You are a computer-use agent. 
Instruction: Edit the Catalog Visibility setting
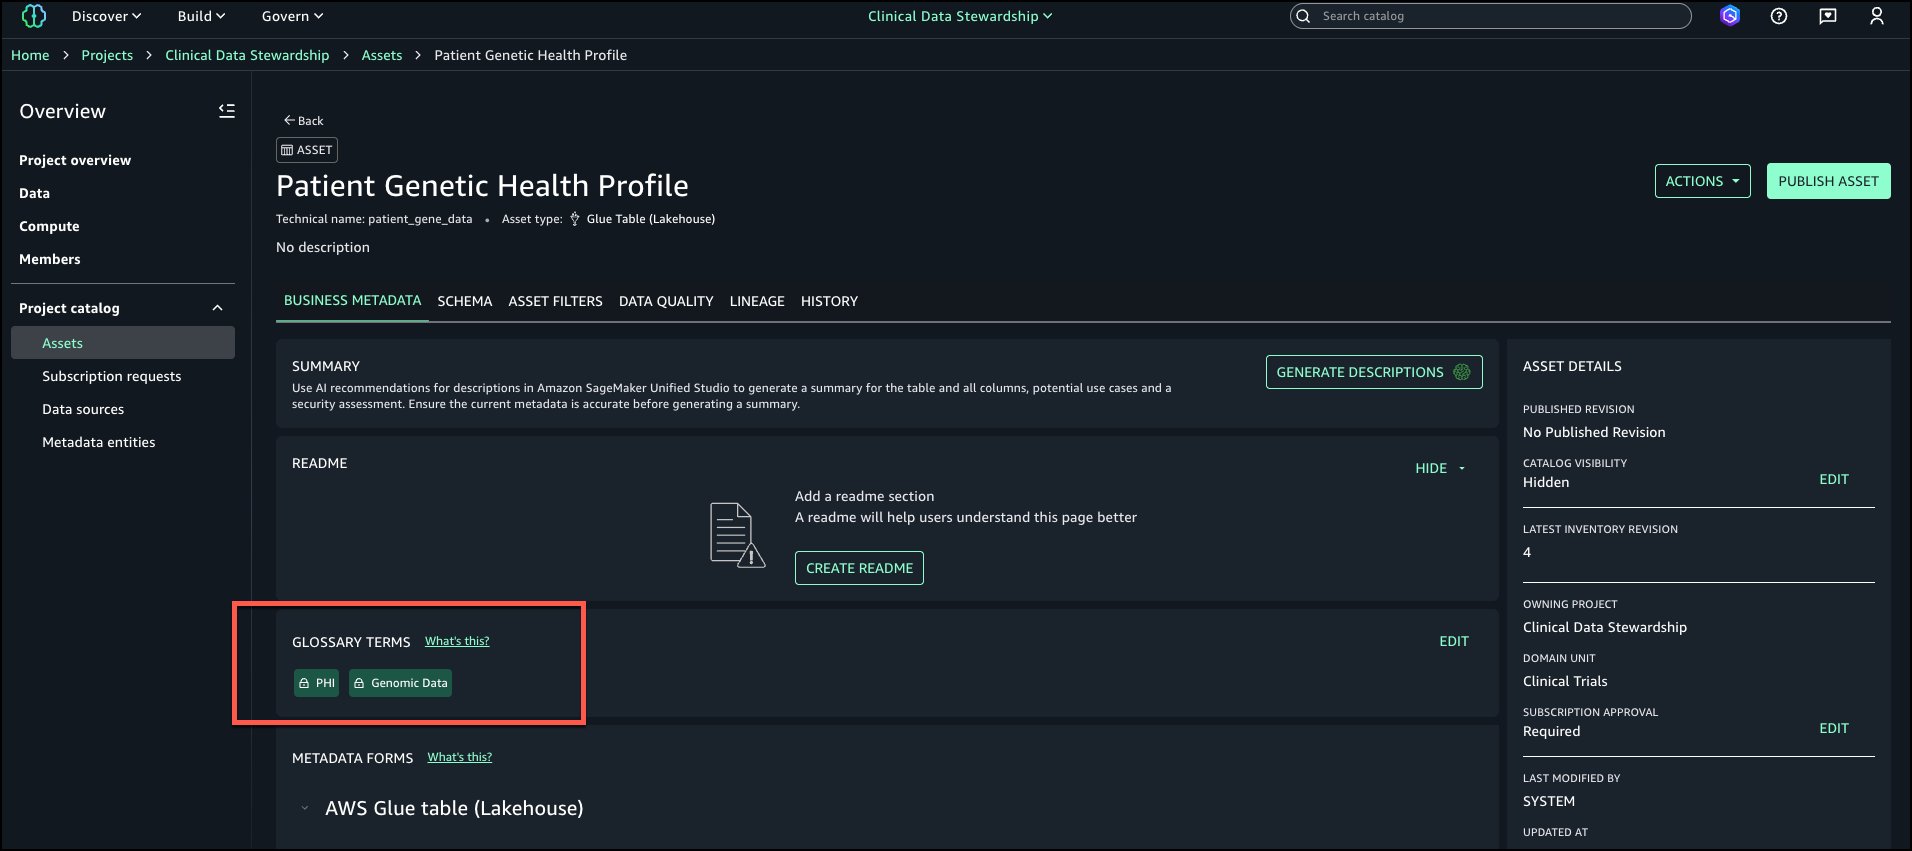[x=1833, y=479]
